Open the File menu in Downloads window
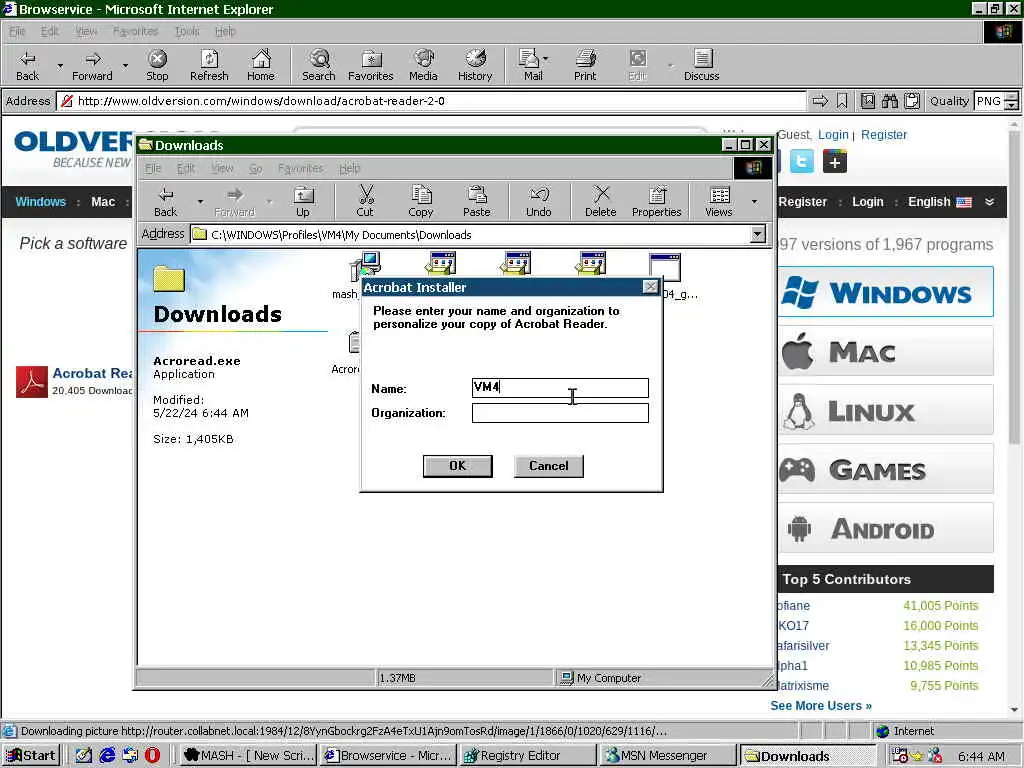 (x=153, y=168)
